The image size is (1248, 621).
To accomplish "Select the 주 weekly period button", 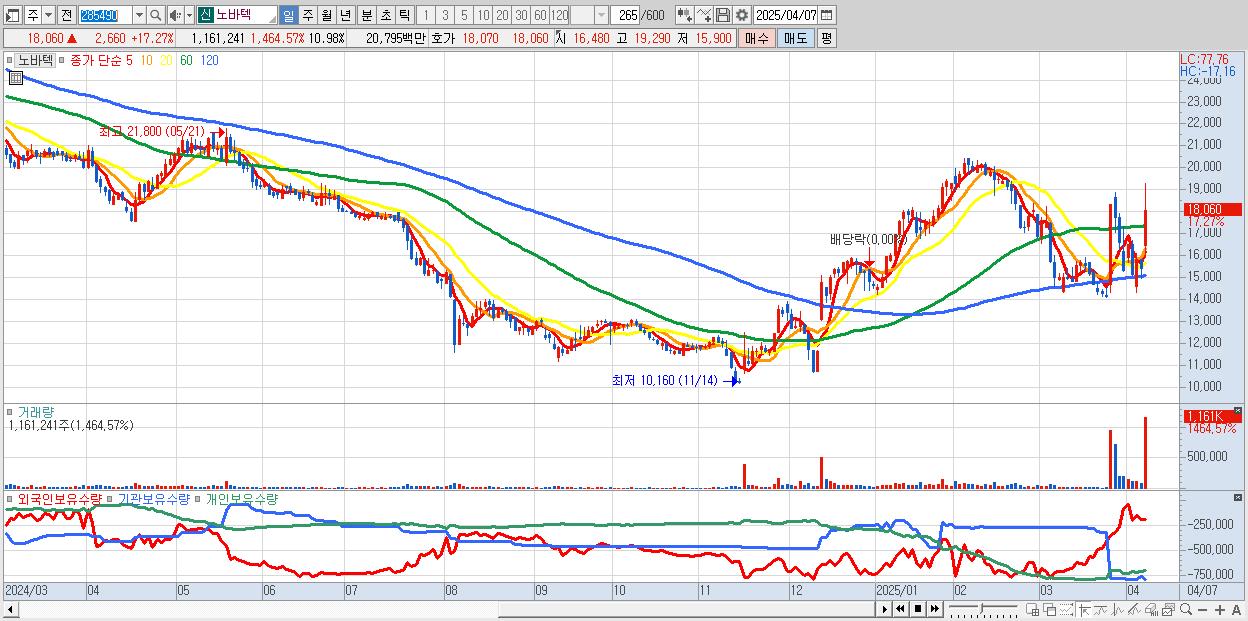I will pos(307,16).
